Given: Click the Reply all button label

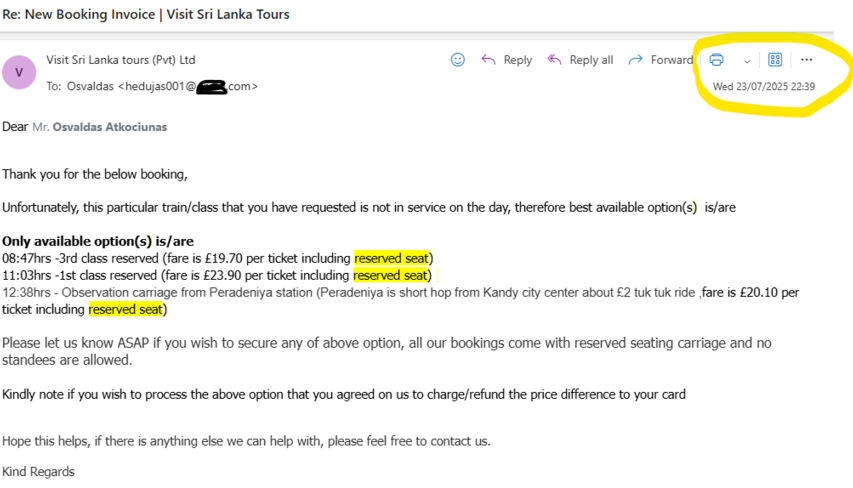Looking at the screenshot, I should [591, 60].
